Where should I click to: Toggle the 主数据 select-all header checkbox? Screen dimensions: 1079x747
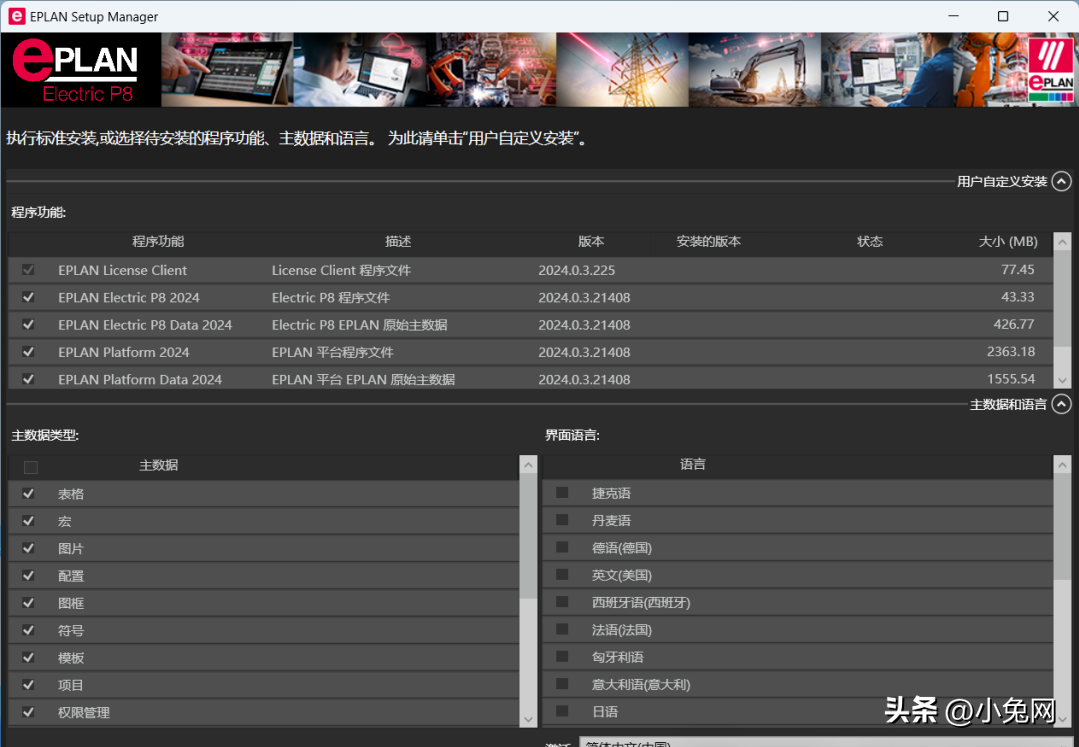click(30, 467)
